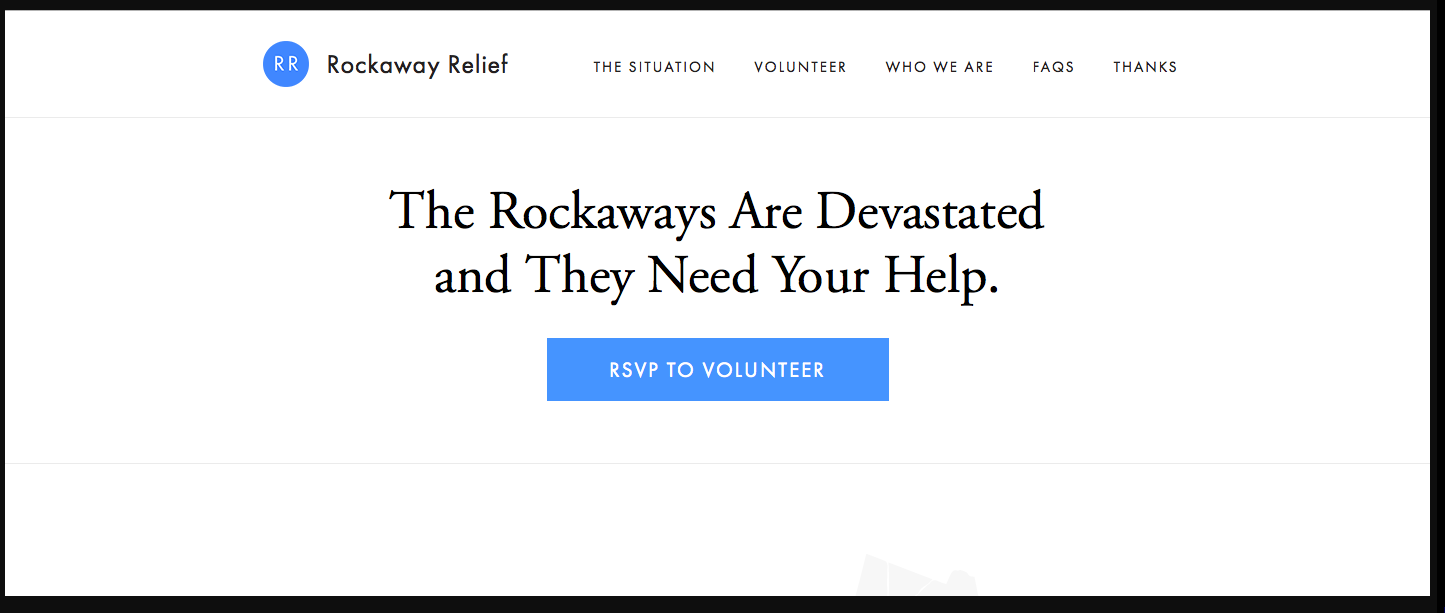Select Who We Are in navigation
The image size is (1445, 613).
939,67
